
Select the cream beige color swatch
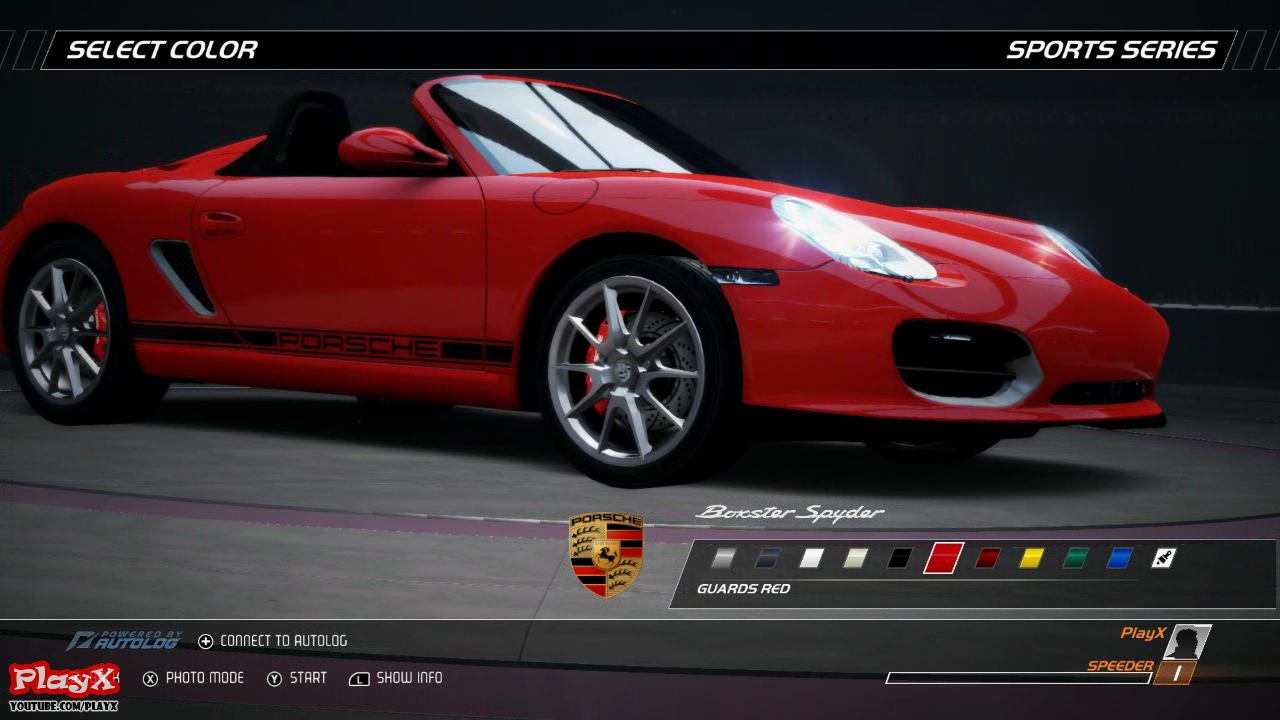(855, 558)
